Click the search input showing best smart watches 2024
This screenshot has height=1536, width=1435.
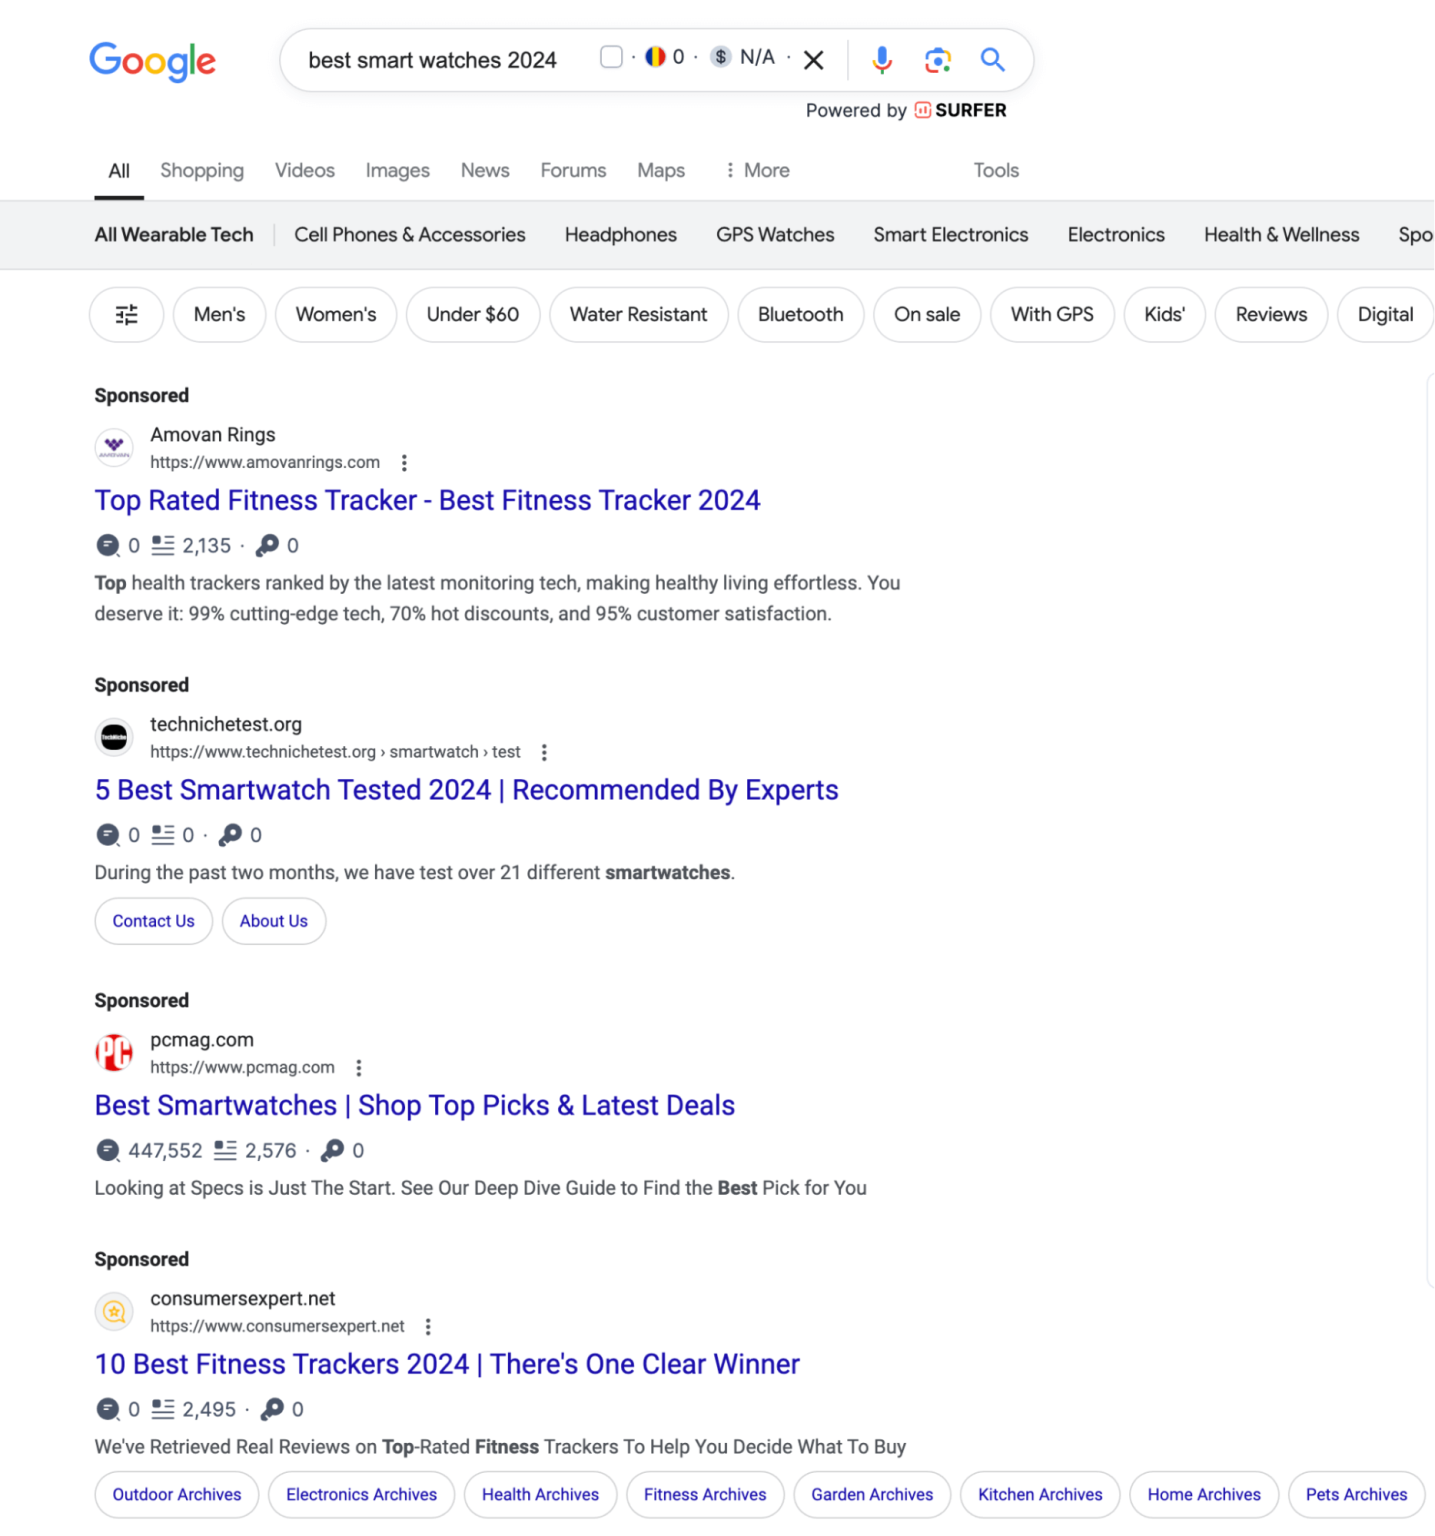coord(432,60)
